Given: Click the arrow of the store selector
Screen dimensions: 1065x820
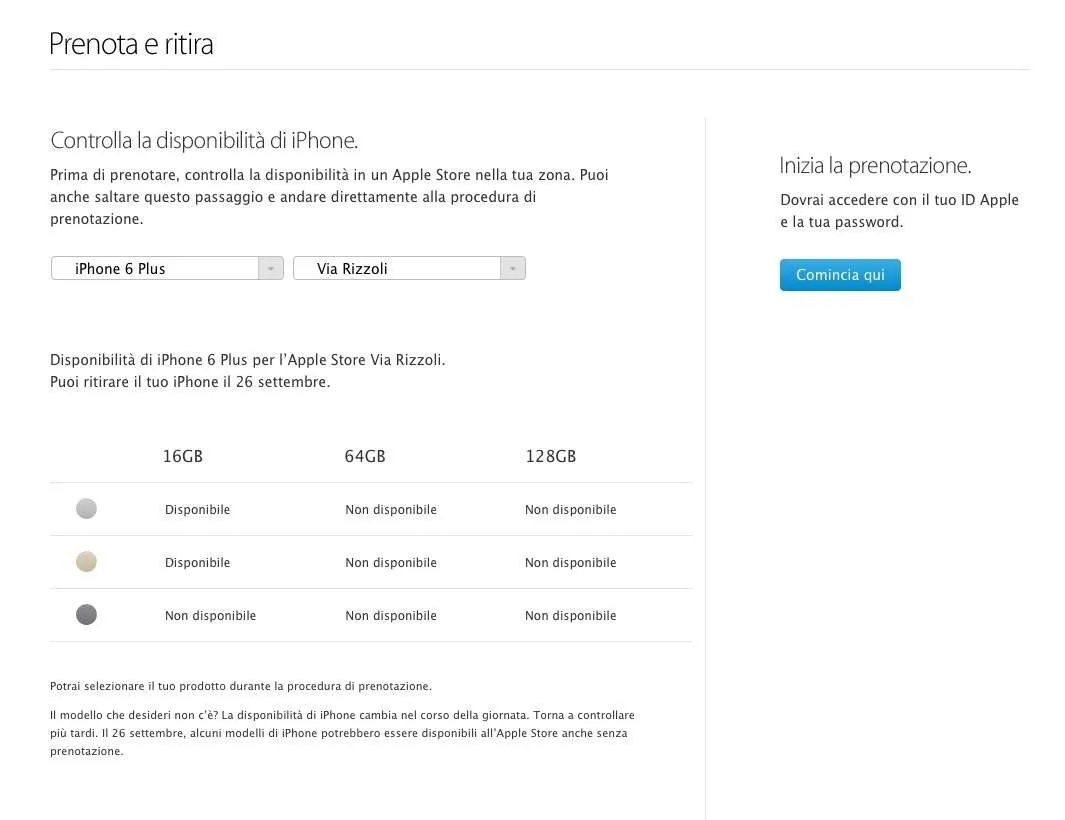Looking at the screenshot, I should pos(513,268).
